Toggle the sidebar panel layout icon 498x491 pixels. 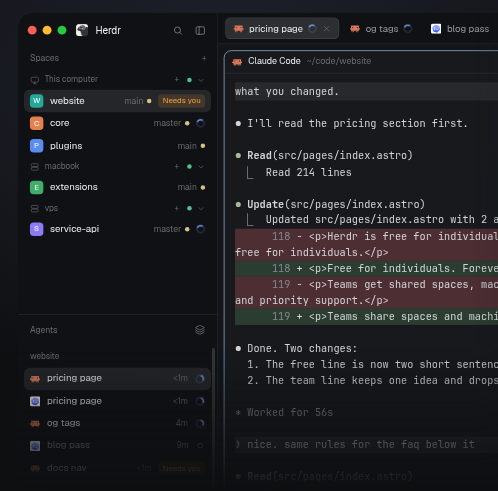[200, 31]
